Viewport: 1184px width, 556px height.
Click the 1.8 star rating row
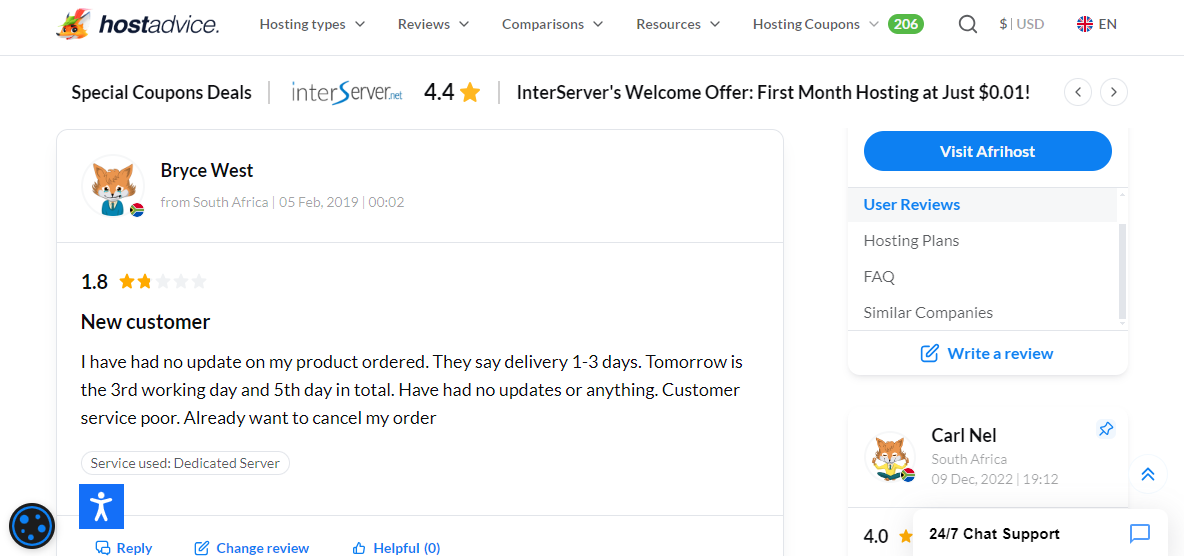pos(143,283)
